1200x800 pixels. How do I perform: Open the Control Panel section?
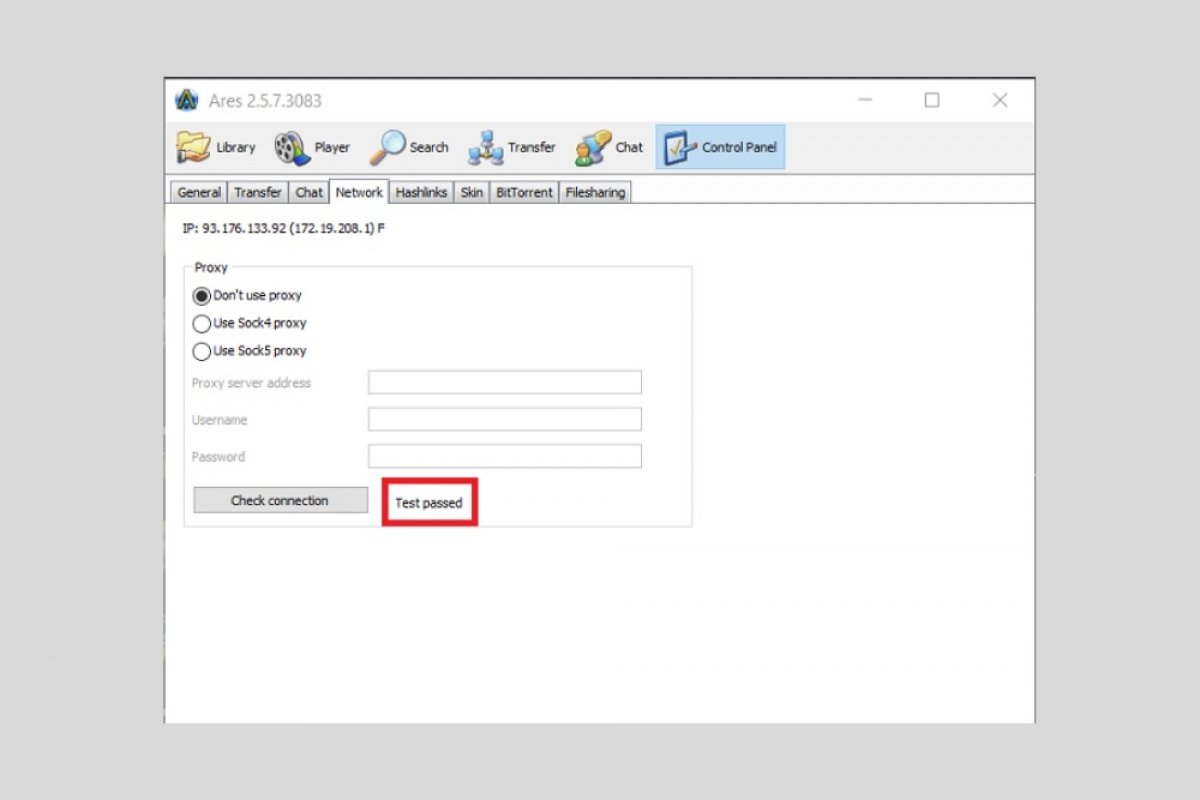720,147
